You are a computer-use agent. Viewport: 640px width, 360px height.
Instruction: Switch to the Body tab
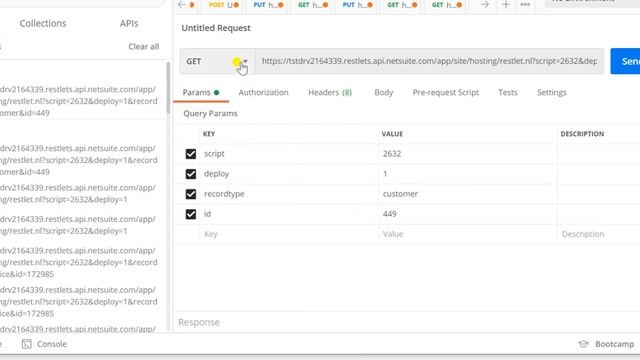[x=384, y=93]
